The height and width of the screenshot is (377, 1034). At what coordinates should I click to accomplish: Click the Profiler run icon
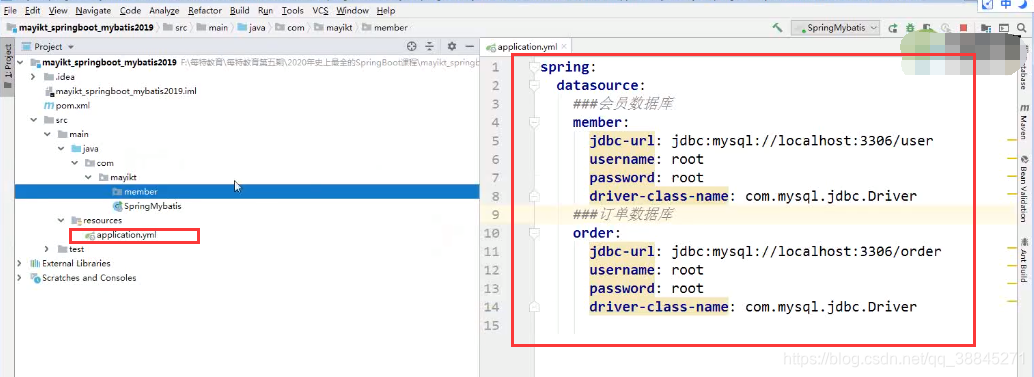(945, 28)
